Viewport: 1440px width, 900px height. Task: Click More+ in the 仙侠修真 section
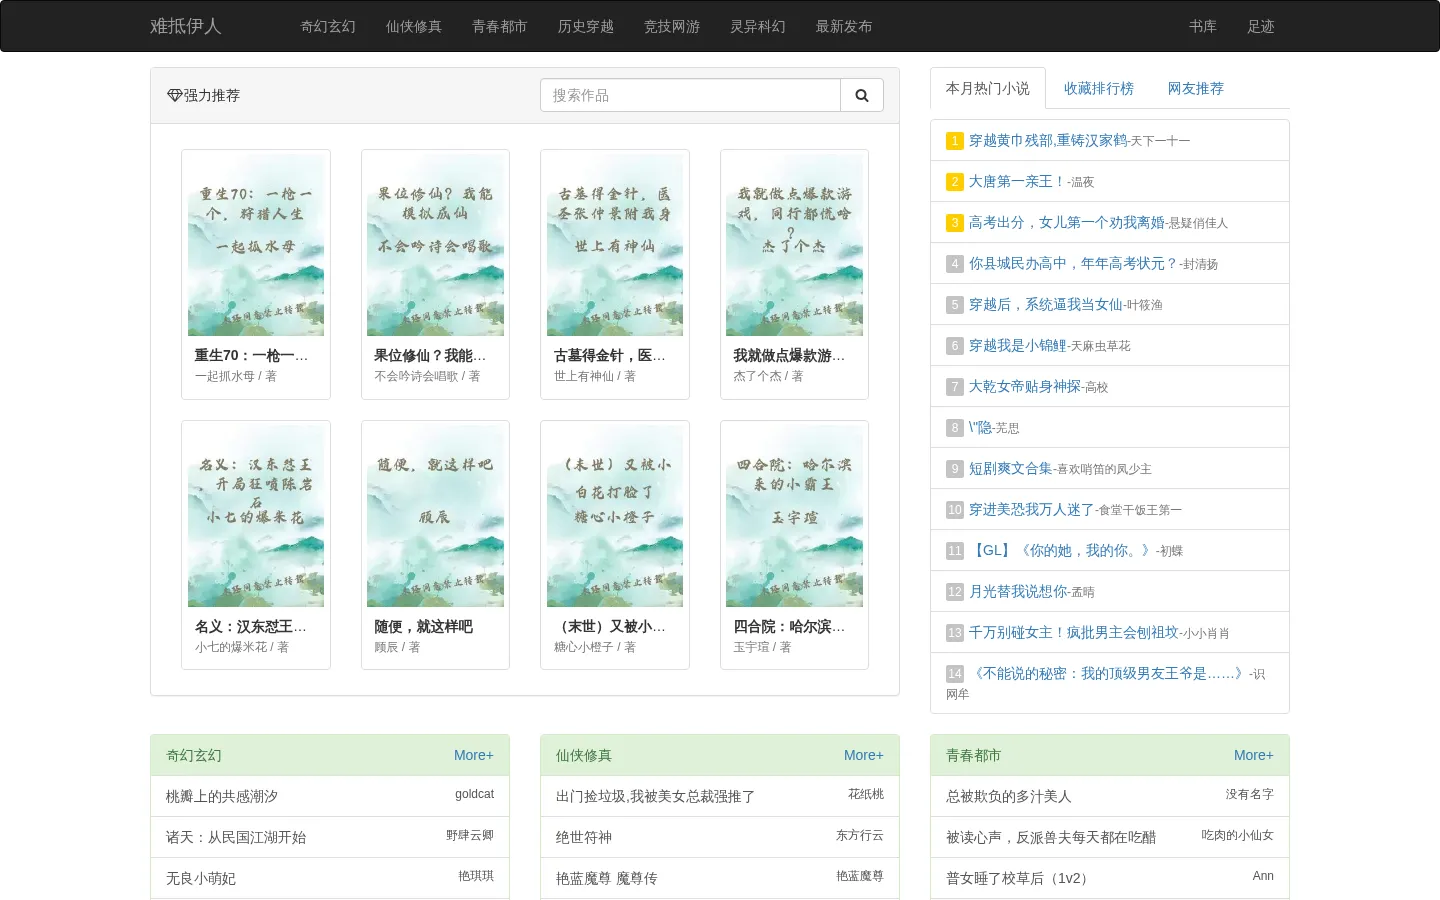864,755
